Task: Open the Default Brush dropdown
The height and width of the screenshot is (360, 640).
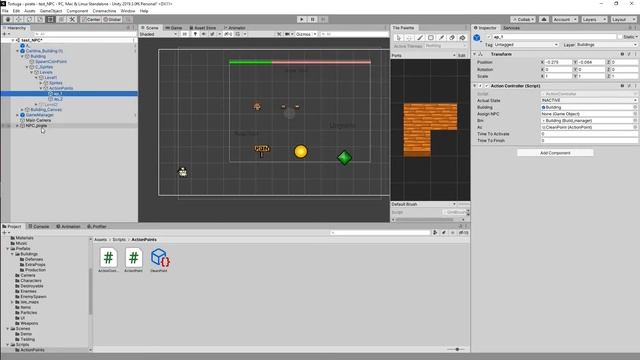Action: tap(423, 204)
